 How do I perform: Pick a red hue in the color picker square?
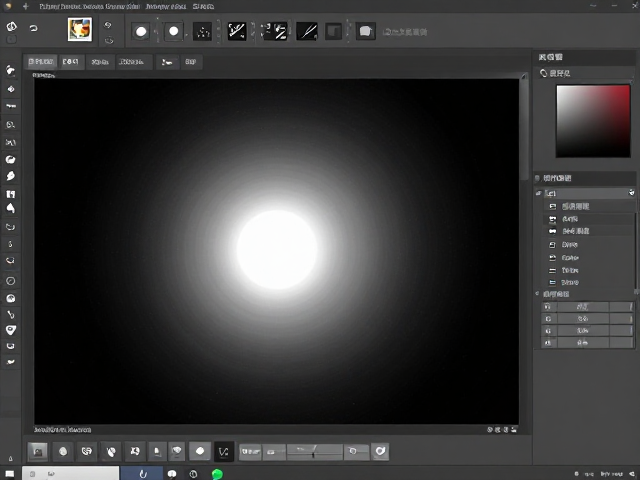622,93
